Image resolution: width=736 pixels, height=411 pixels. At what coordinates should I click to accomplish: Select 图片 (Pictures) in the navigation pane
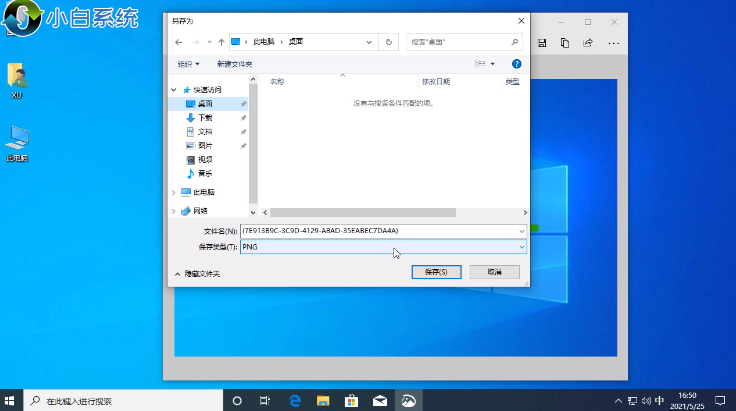[x=204, y=145]
